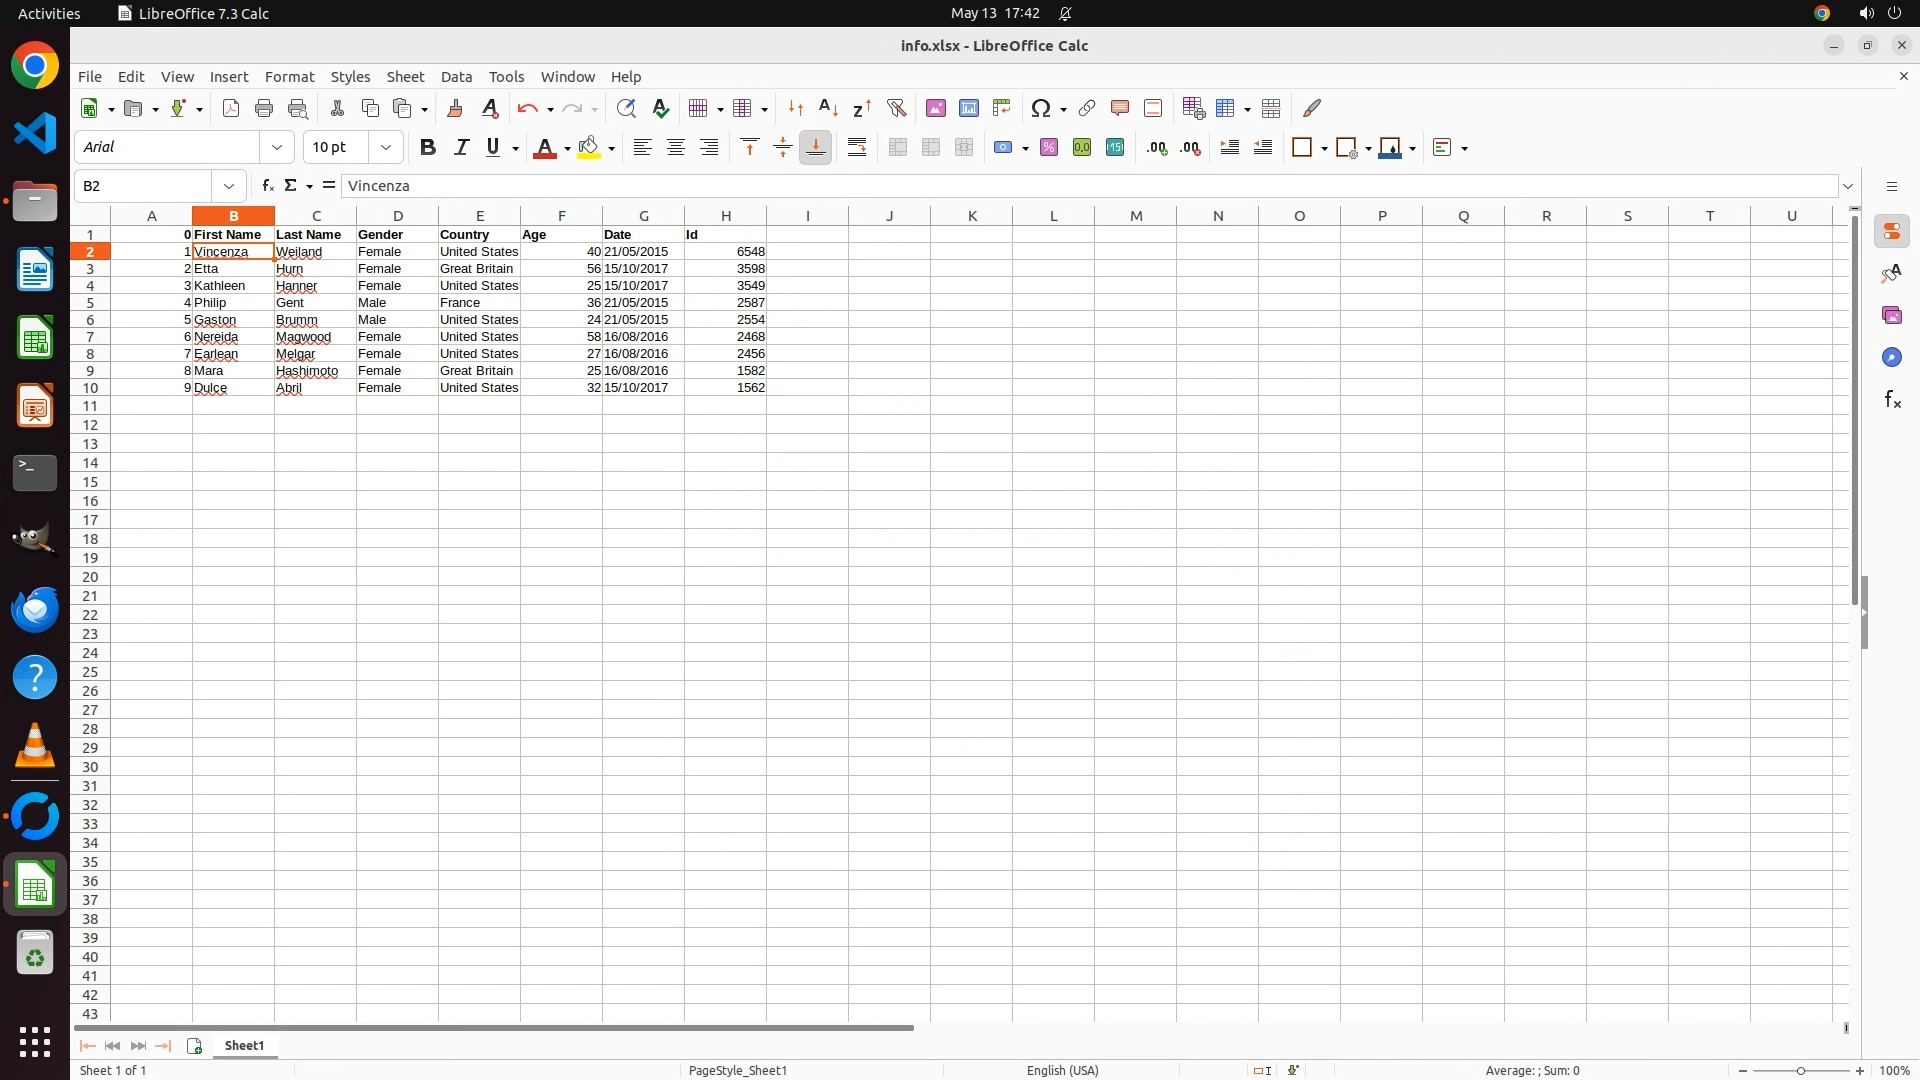Insert a chart using toolbar icon
The image size is (1920, 1080).
click(x=968, y=108)
